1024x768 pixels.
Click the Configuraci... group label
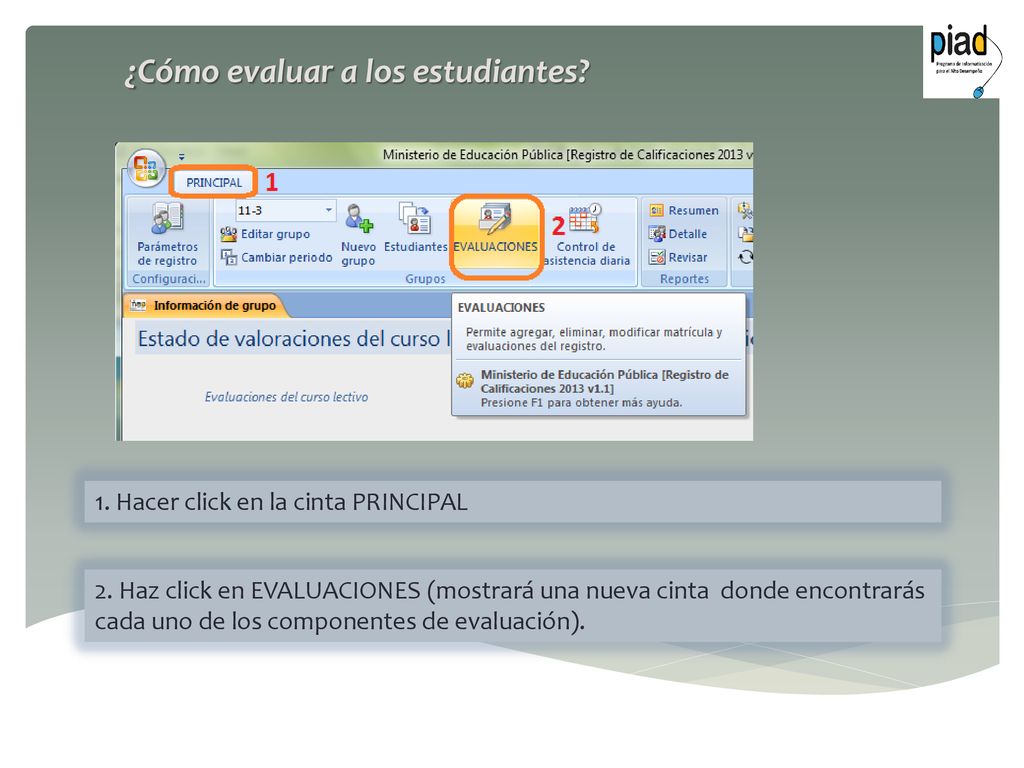tap(168, 279)
